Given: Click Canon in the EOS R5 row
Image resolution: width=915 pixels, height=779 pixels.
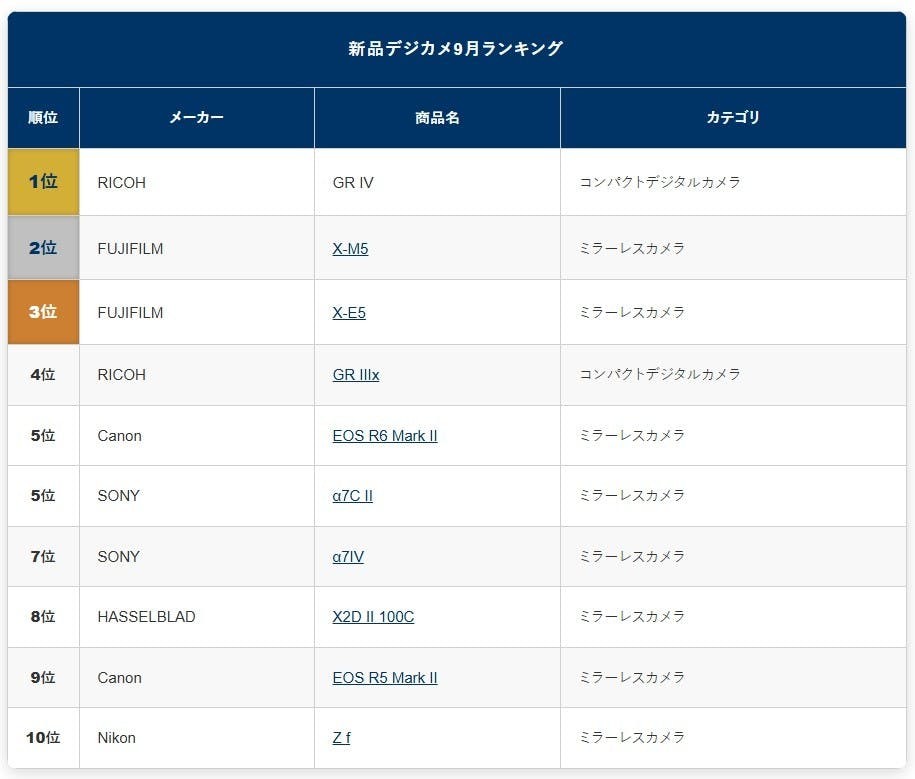Looking at the screenshot, I should tap(120, 678).
